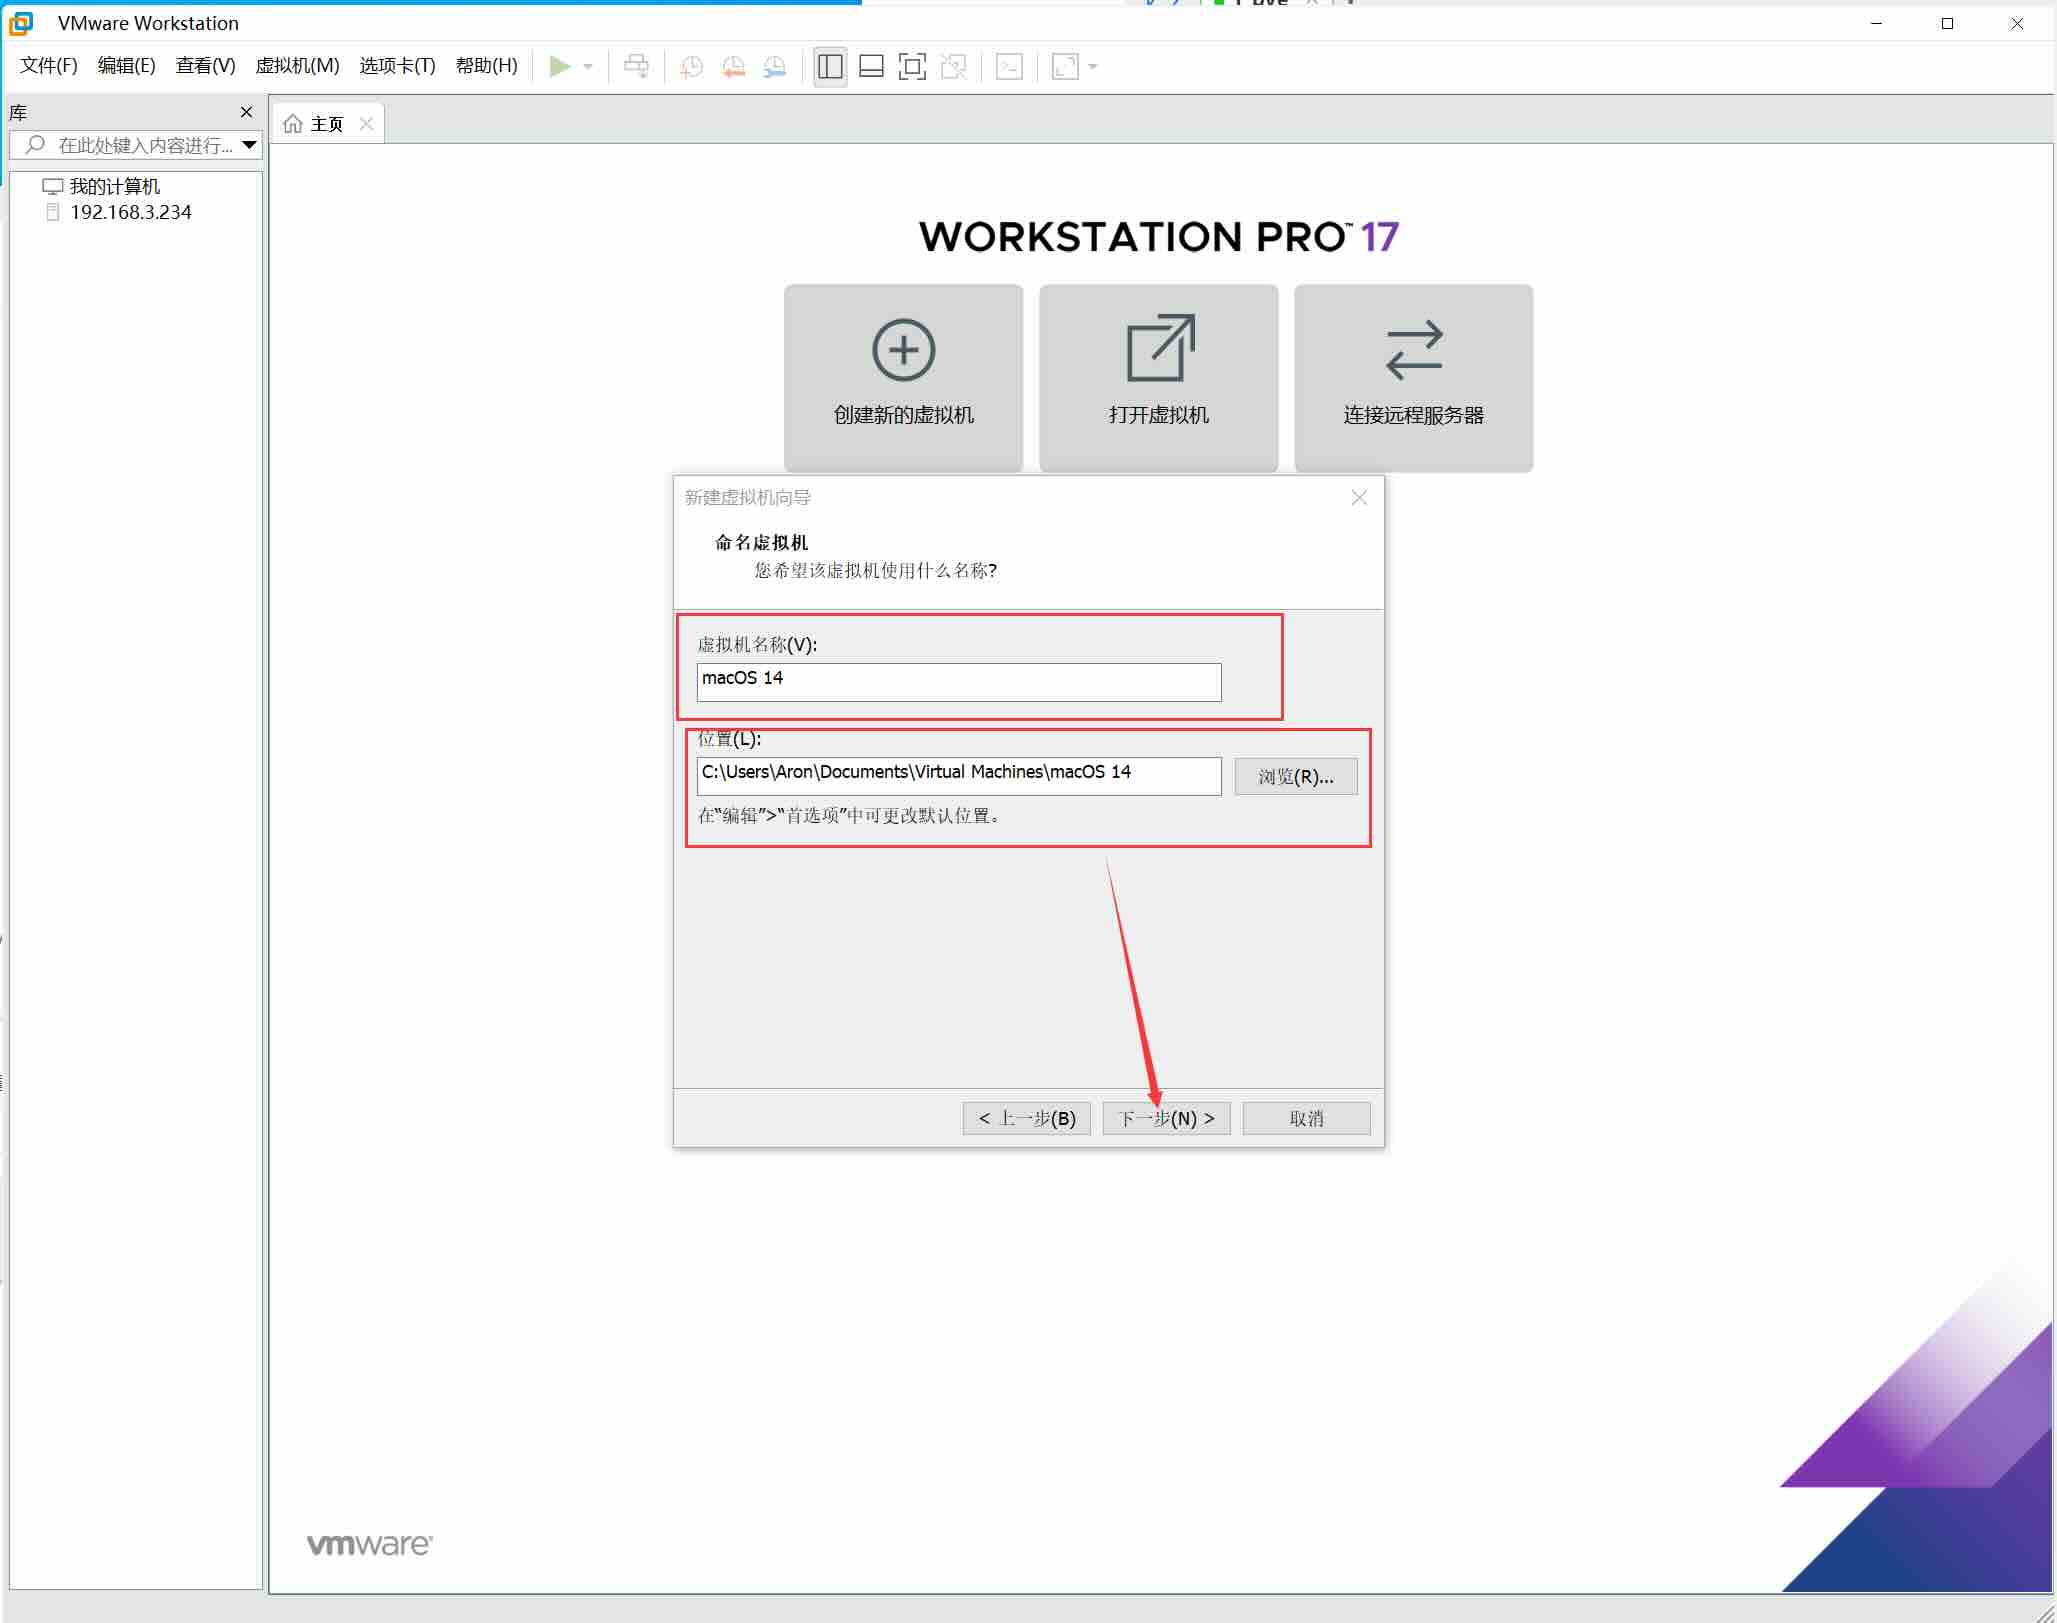Viewport: 2057px width, 1623px height.
Task: Go back with 上一步(B) button
Action: [x=1027, y=1118]
